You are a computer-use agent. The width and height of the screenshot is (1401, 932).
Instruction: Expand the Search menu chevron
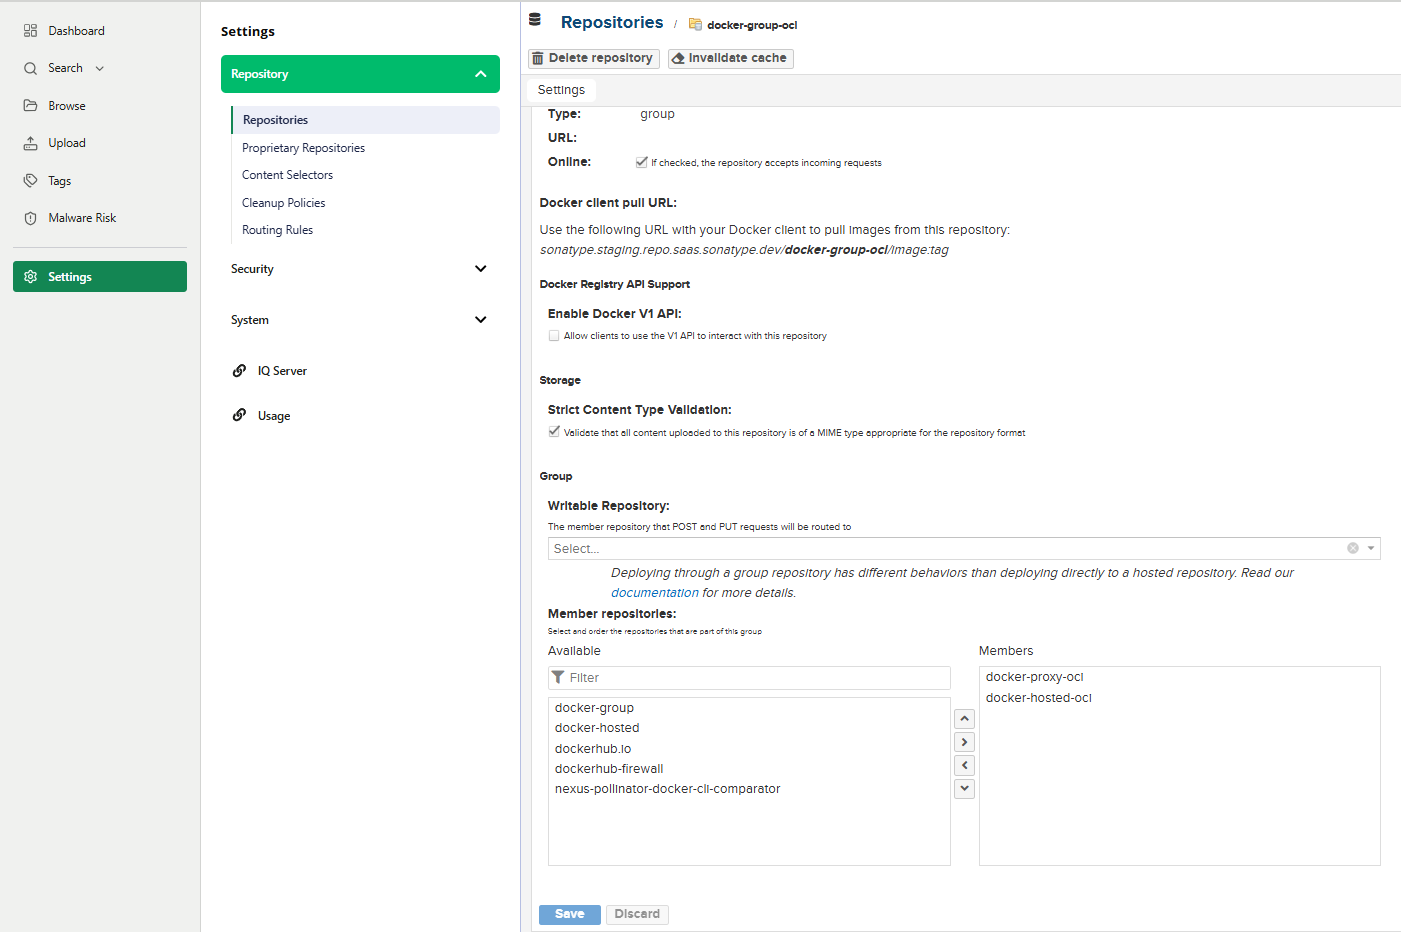100,69
